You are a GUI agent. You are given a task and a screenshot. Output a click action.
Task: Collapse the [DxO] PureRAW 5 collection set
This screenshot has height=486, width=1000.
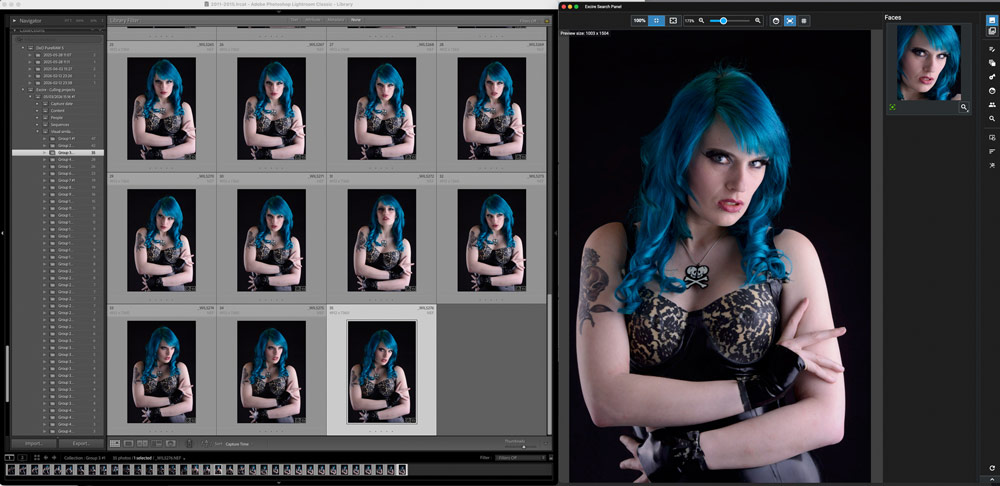point(23,48)
